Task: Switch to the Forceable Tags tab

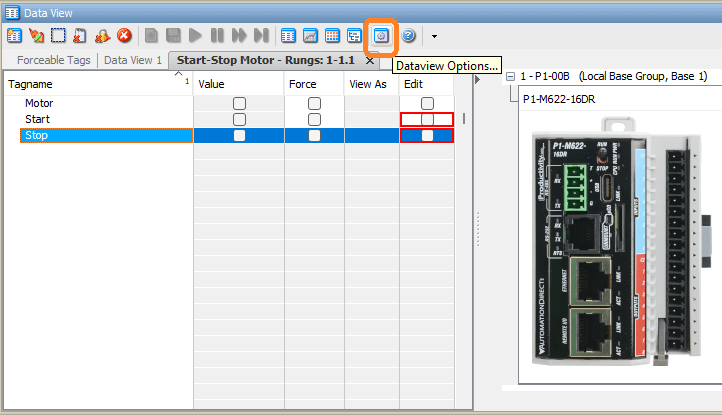Action: tap(53, 60)
